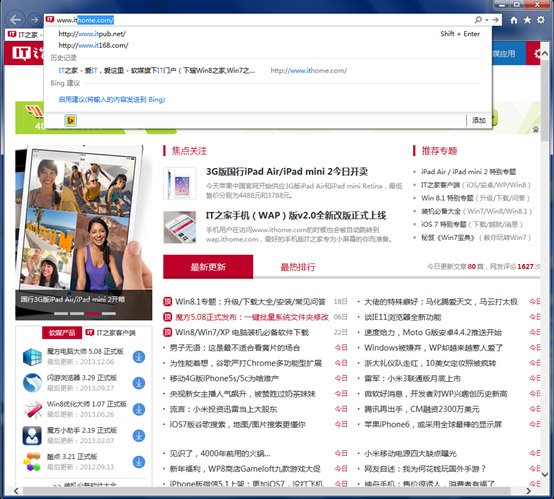
Task: Click the 添加 button in the suggestion panel
Action: click(479, 121)
